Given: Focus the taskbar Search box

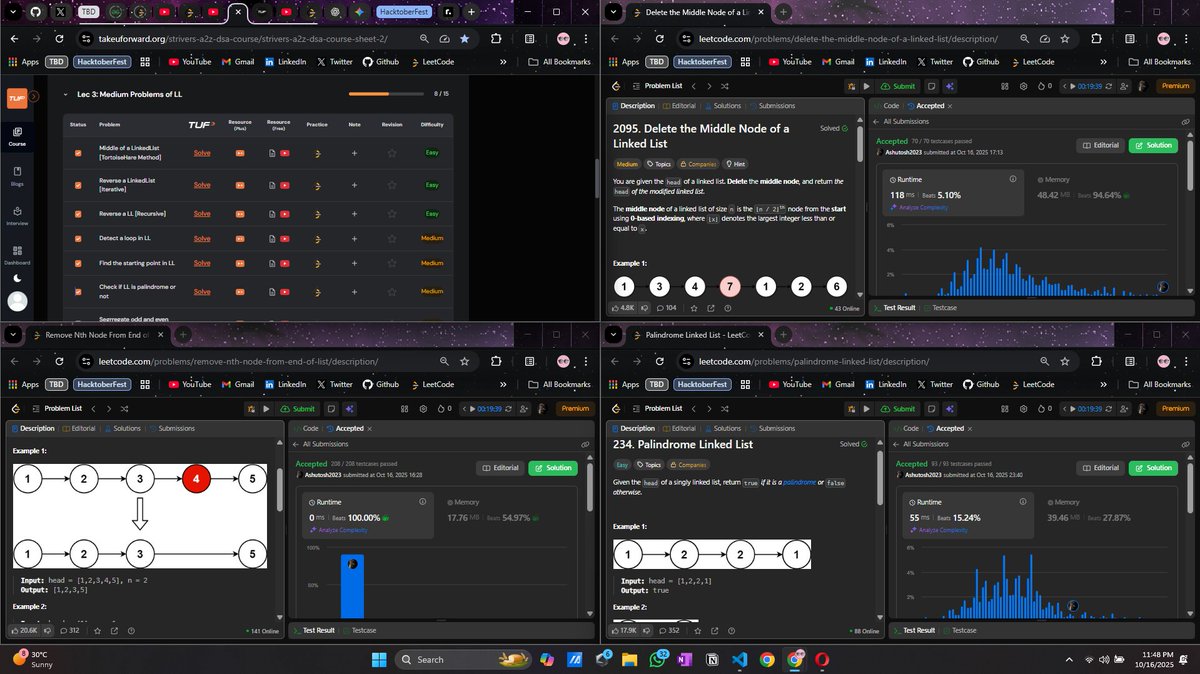Looking at the screenshot, I should [462, 660].
